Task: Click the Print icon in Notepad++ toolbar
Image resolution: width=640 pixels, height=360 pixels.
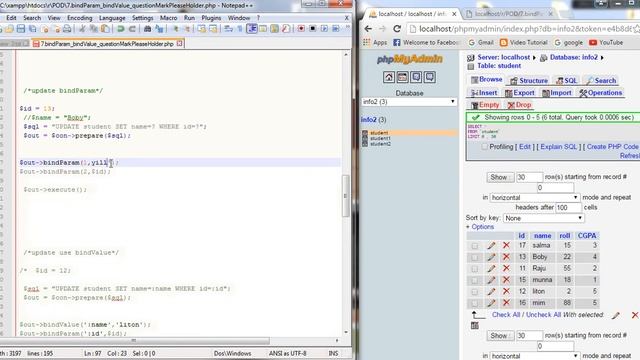Action: [x=67, y=29]
